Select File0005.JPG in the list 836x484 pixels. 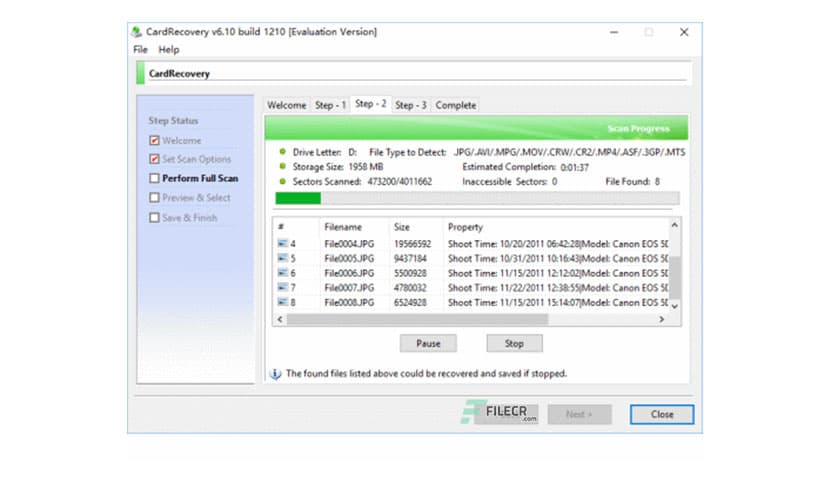click(349, 259)
